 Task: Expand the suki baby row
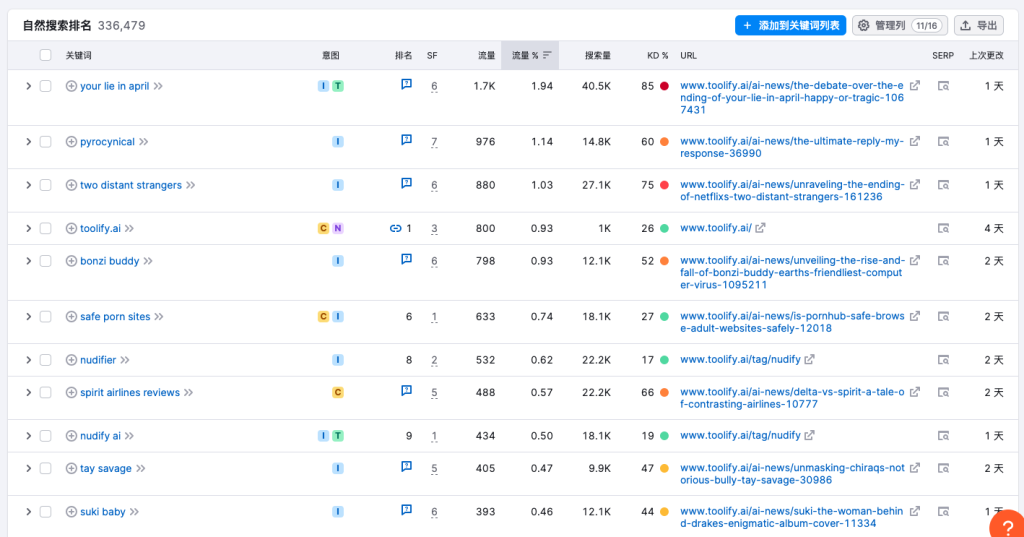coord(28,512)
